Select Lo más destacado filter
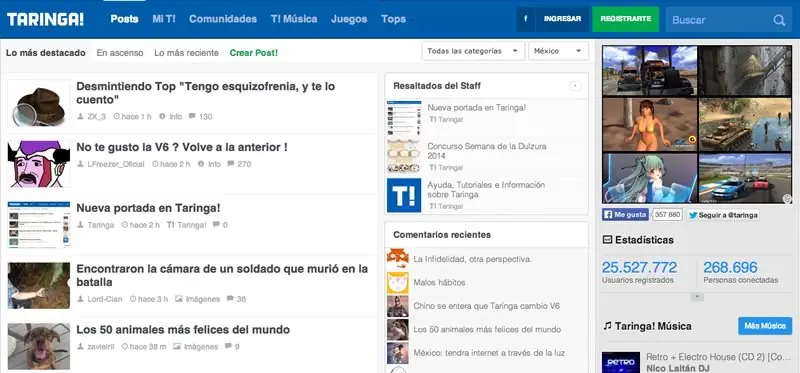The height and width of the screenshot is (373, 800). [45, 53]
